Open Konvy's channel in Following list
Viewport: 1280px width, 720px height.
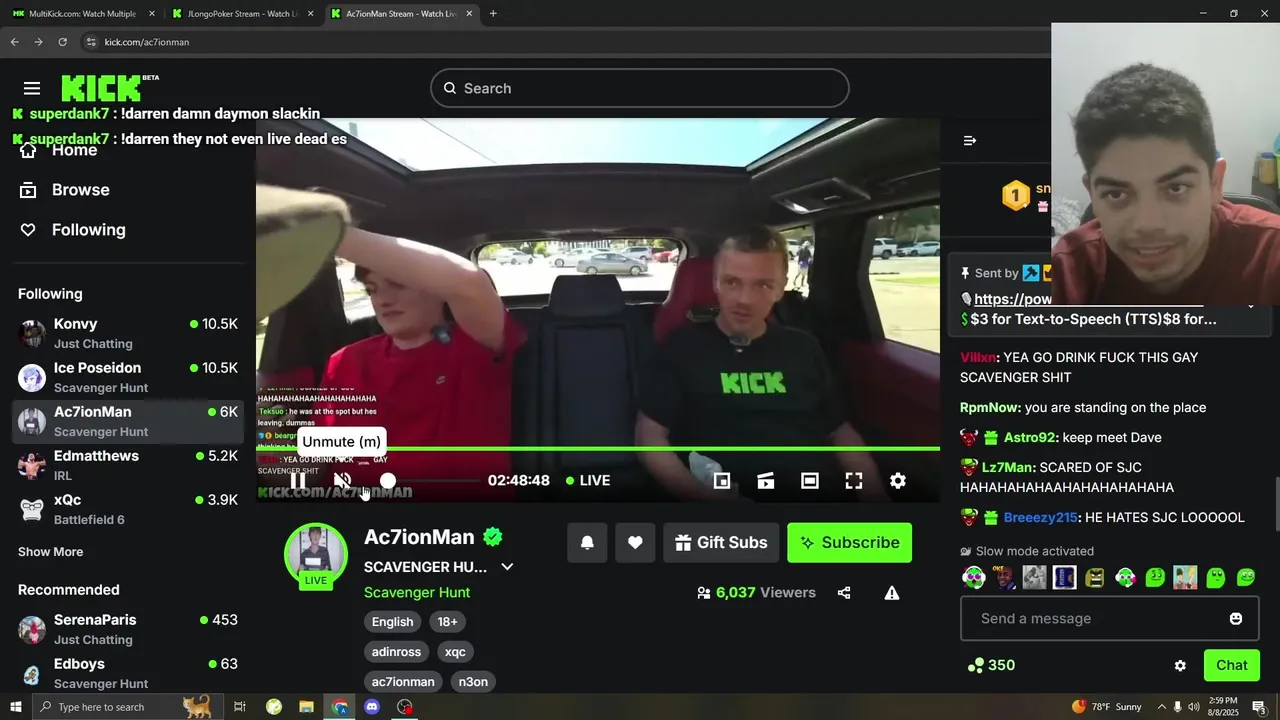click(x=128, y=333)
